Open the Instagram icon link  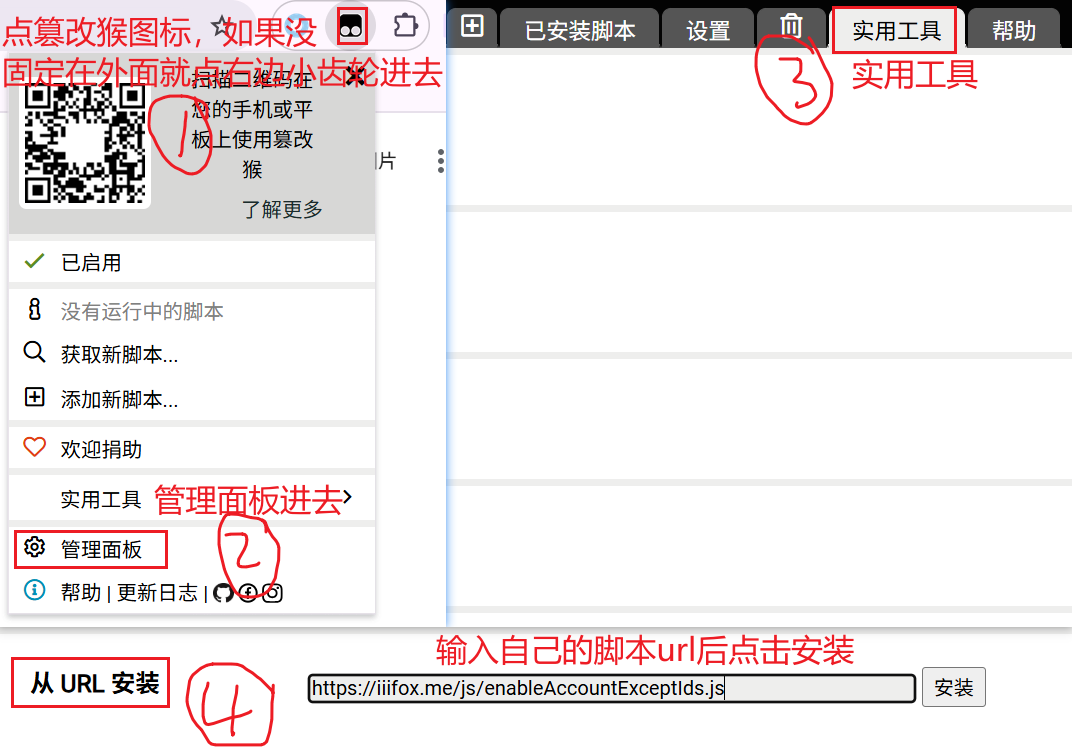[272, 593]
